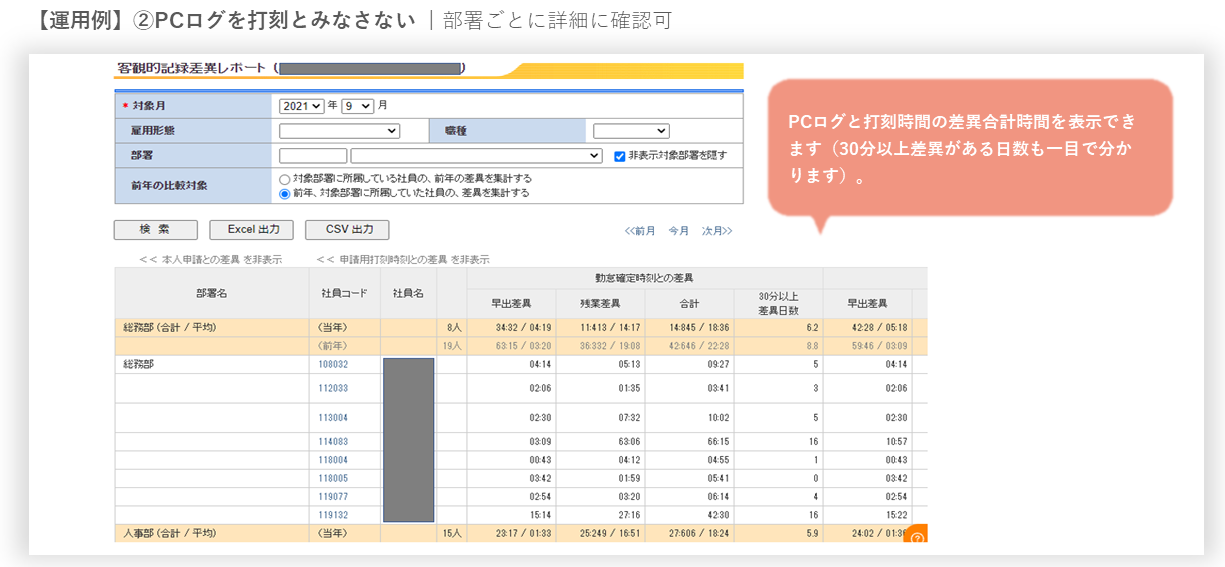This screenshot has height=567, width=1225.
Task: Click the 検索 button
Action: (155, 229)
